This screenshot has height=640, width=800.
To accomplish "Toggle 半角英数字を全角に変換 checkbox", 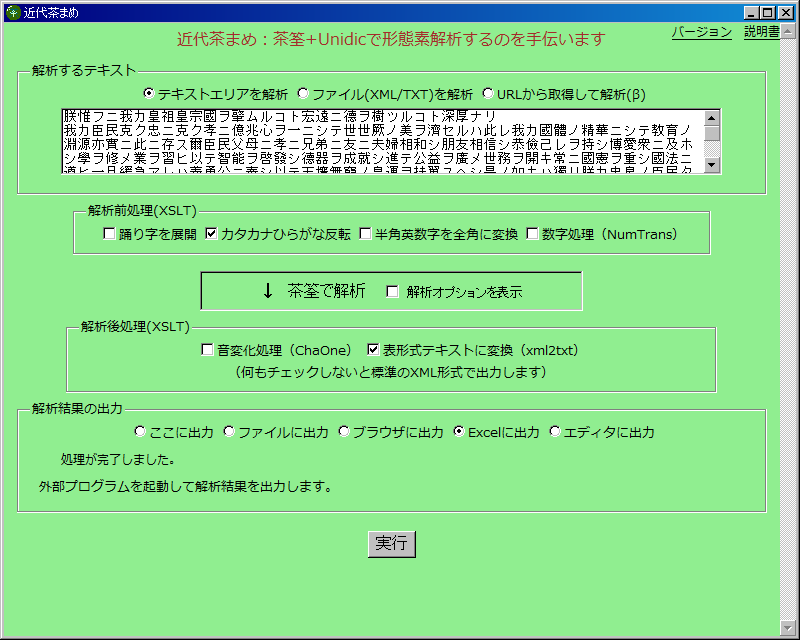I will [x=366, y=234].
